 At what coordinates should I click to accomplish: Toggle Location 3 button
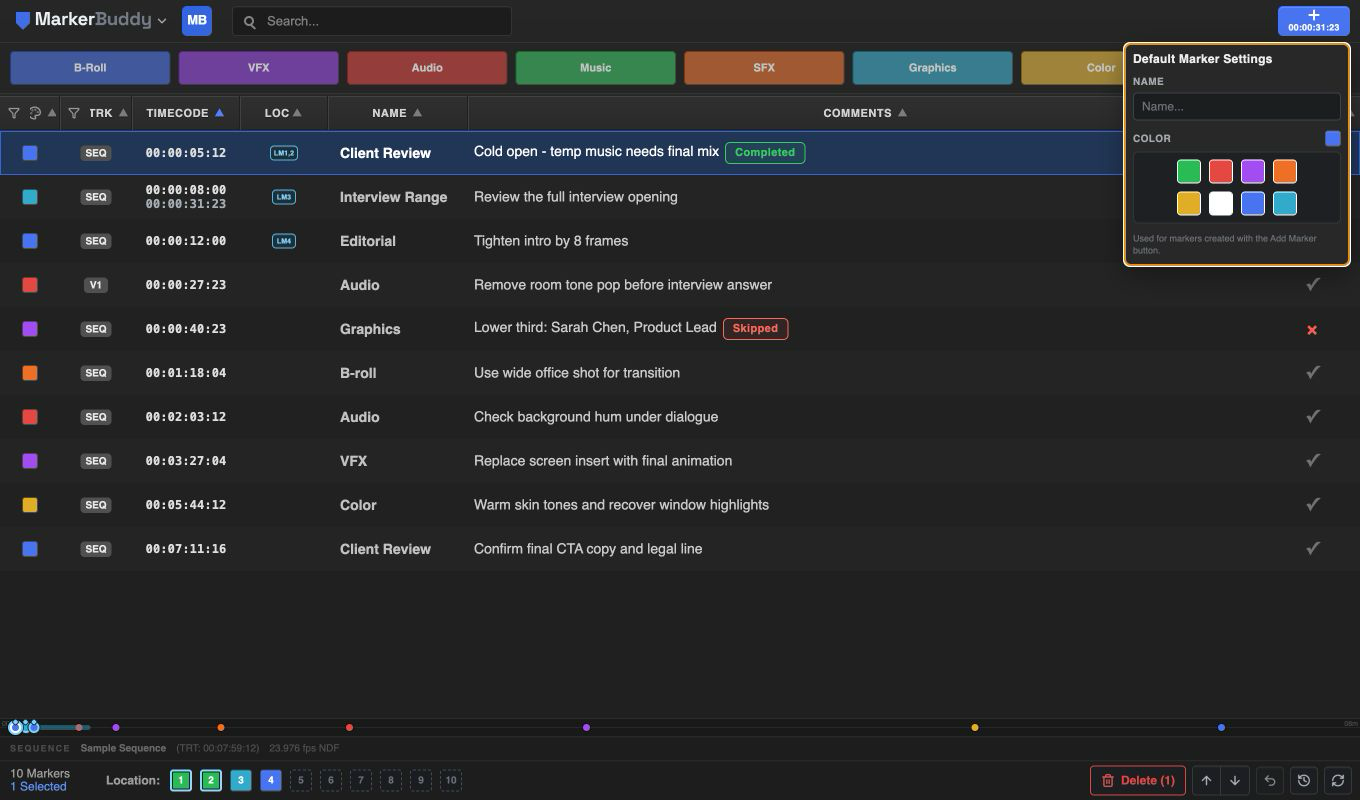click(x=241, y=781)
